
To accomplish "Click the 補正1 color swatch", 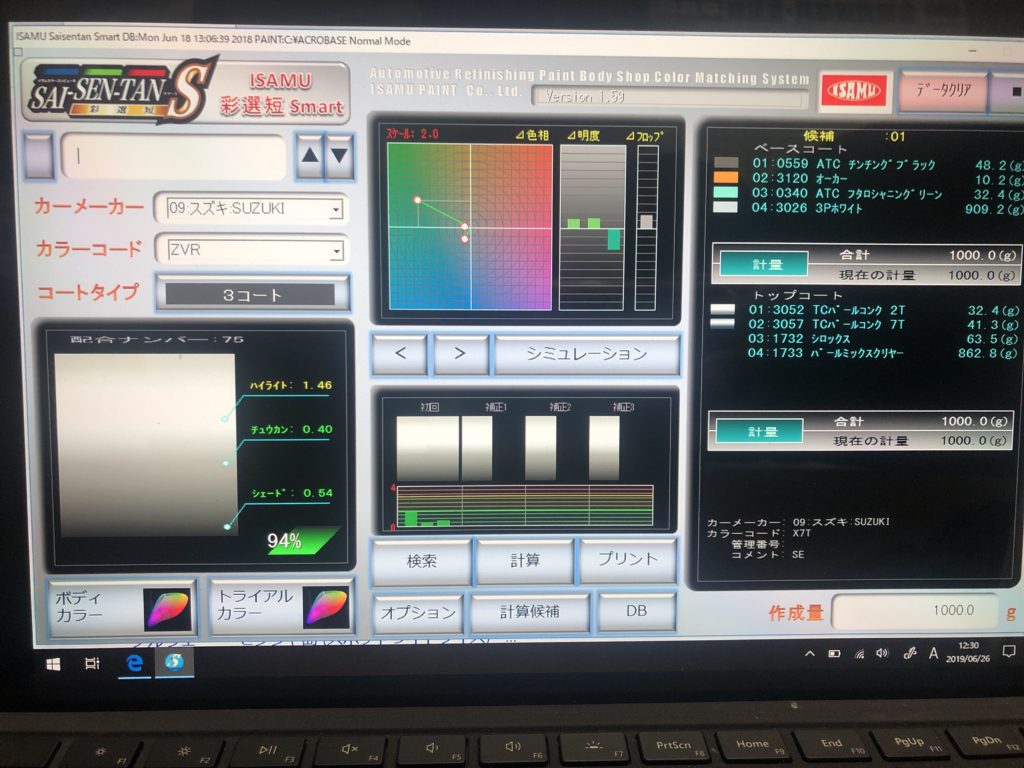I will point(477,449).
